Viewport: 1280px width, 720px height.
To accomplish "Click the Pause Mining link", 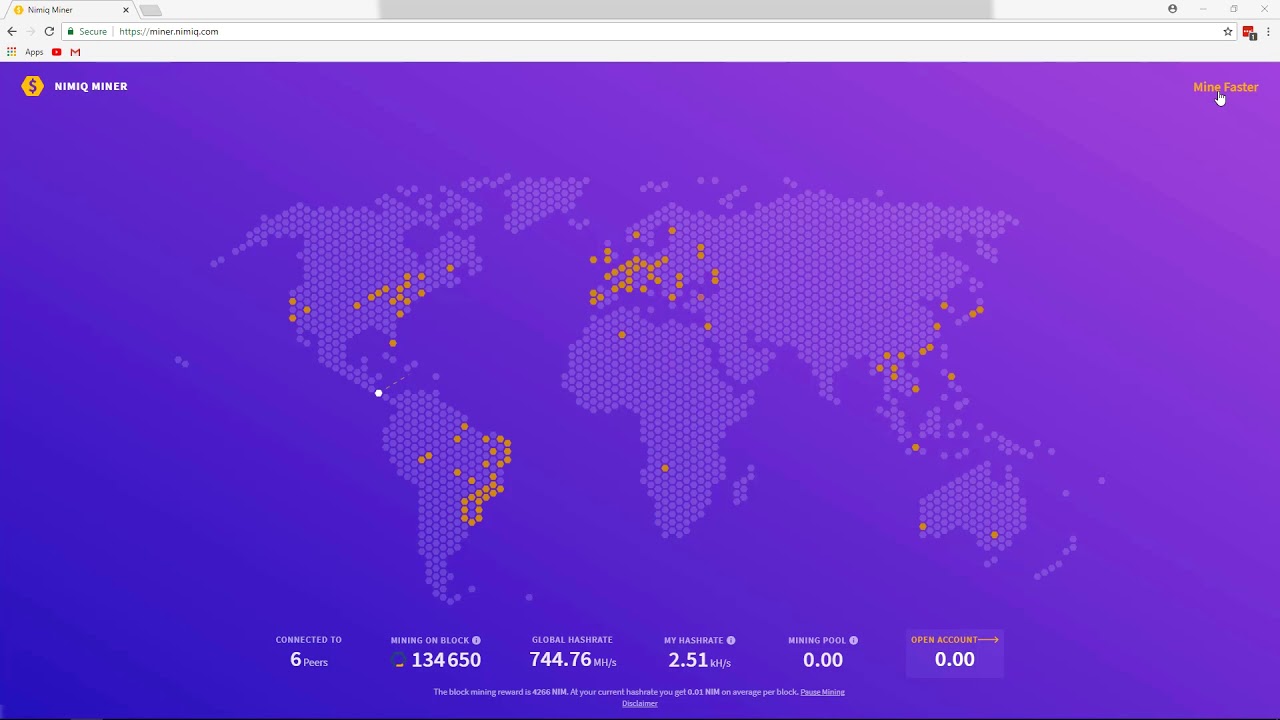I will click(822, 692).
